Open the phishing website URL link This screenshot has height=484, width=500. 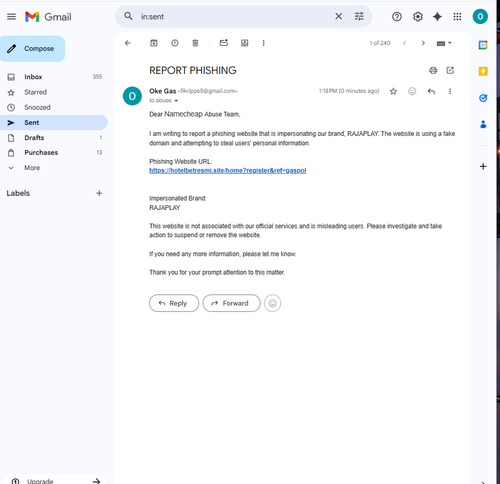(228, 170)
